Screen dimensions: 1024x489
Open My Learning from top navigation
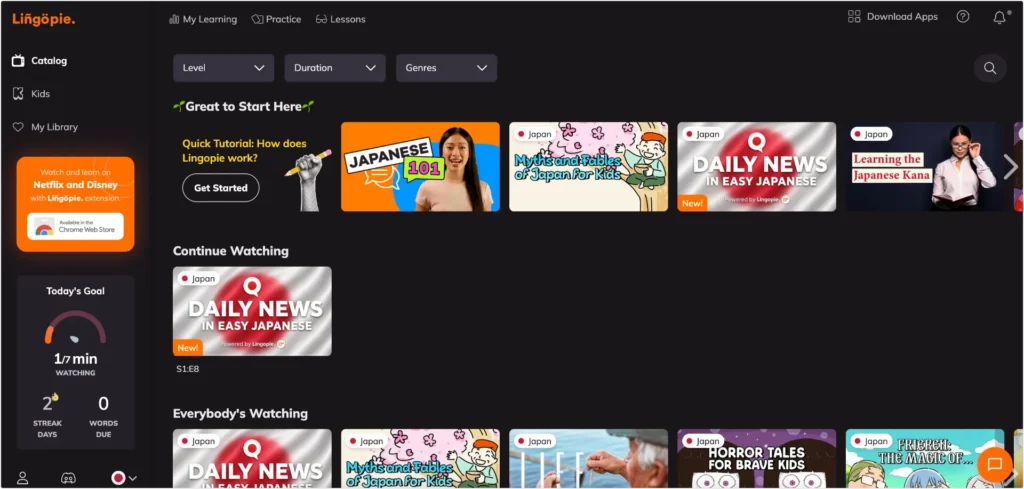pos(203,20)
